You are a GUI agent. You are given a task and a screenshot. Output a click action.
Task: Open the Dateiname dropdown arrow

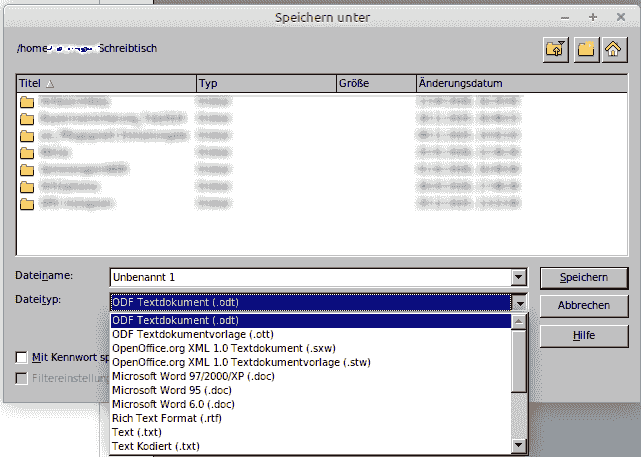coord(518,277)
